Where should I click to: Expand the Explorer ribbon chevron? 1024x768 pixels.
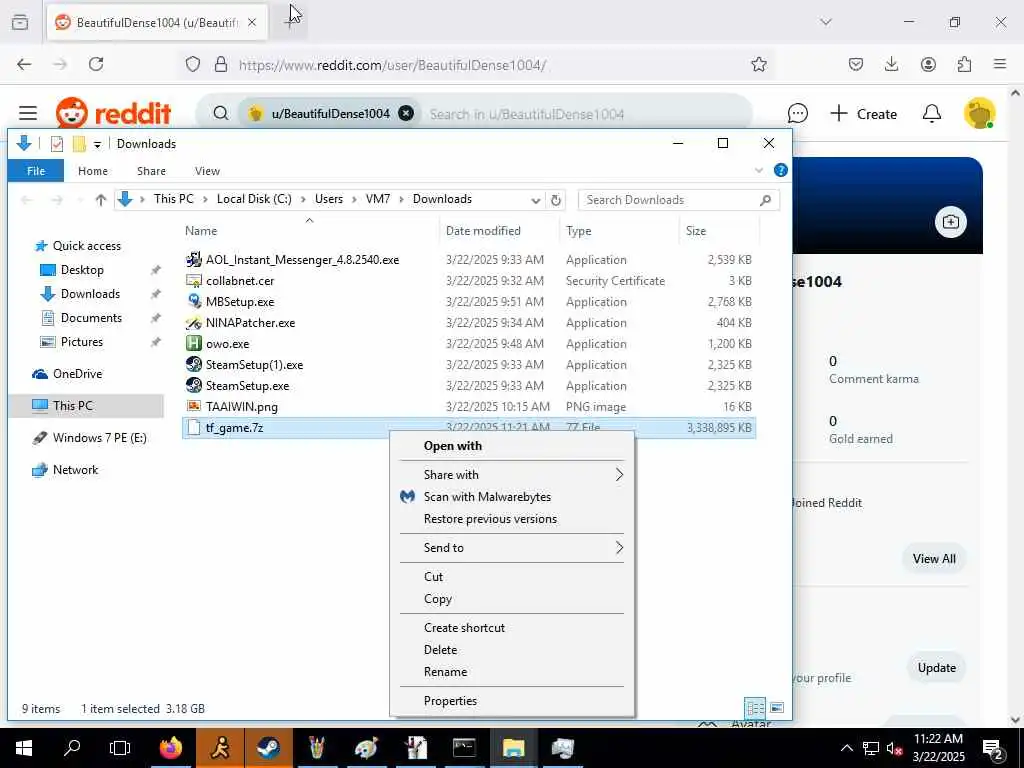(759, 170)
